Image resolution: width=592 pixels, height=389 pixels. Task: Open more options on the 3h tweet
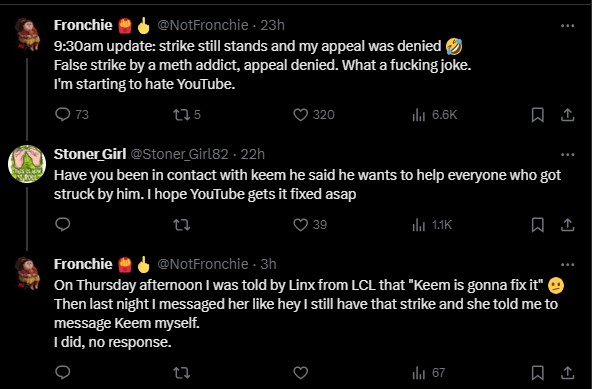567,265
